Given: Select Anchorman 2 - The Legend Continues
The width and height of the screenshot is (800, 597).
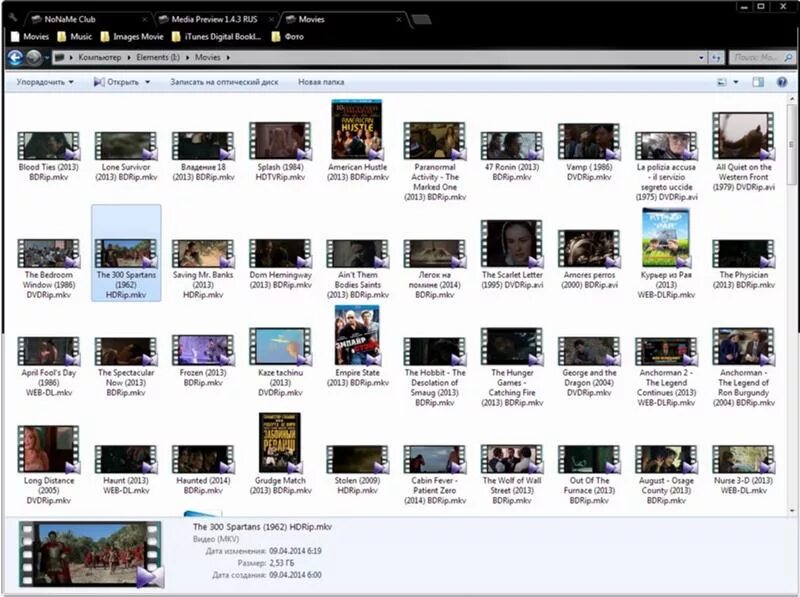Looking at the screenshot, I should (666, 371).
